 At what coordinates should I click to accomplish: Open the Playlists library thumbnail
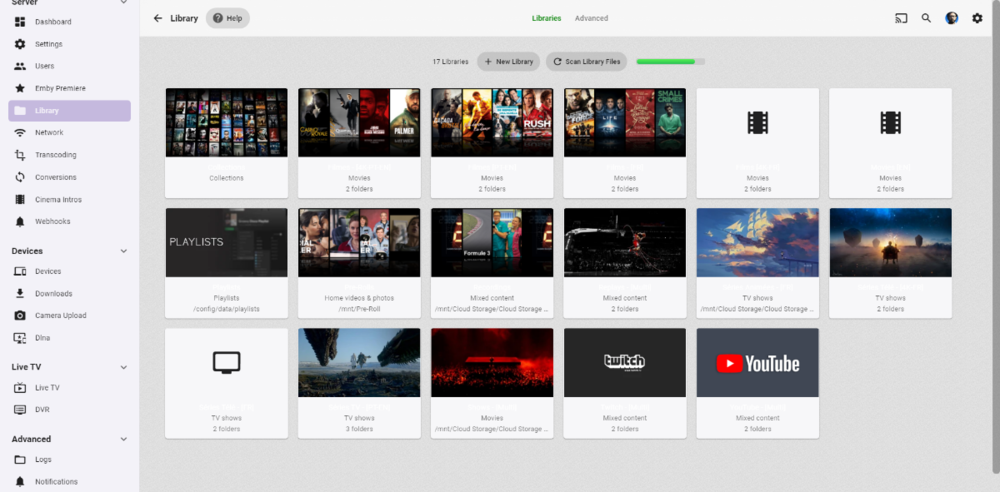coord(226,242)
